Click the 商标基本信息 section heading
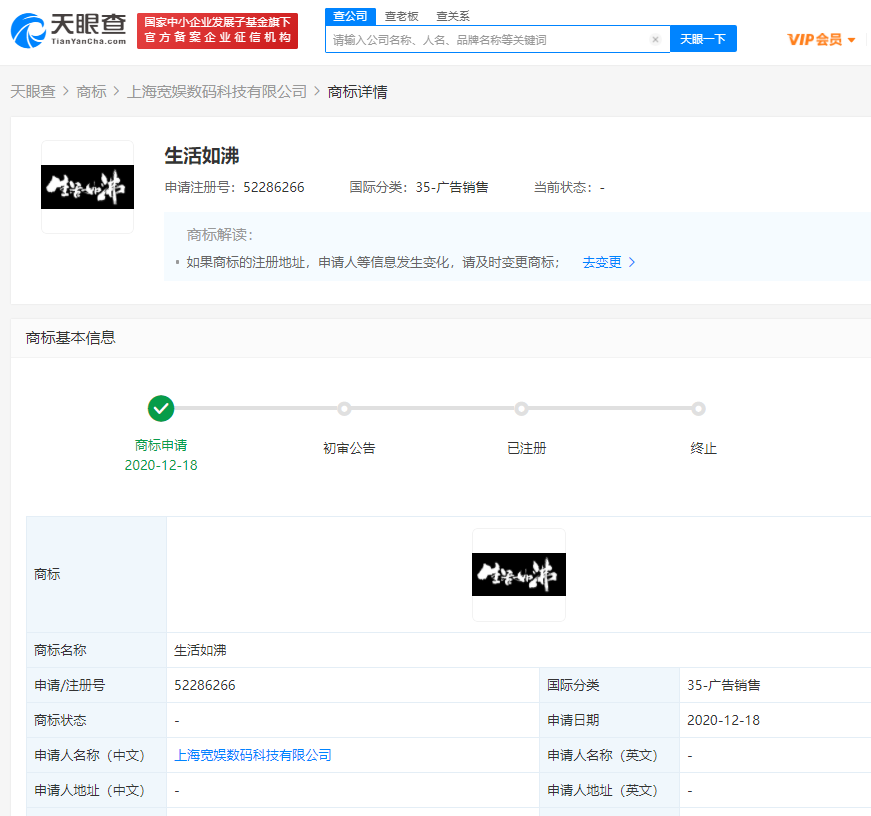 click(71, 338)
